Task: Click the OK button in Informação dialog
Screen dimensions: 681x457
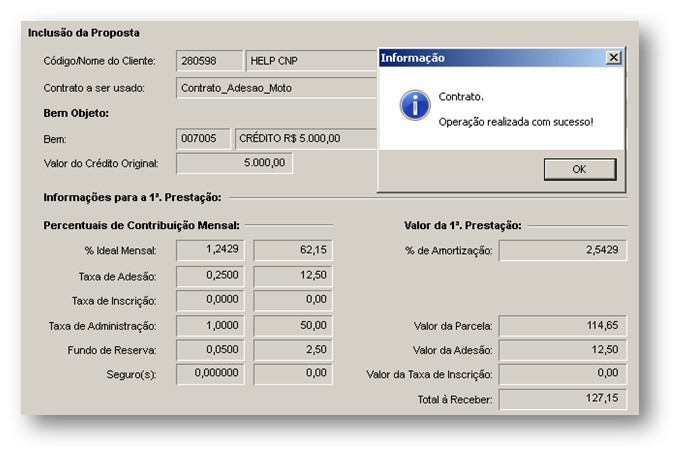Action: [x=580, y=169]
